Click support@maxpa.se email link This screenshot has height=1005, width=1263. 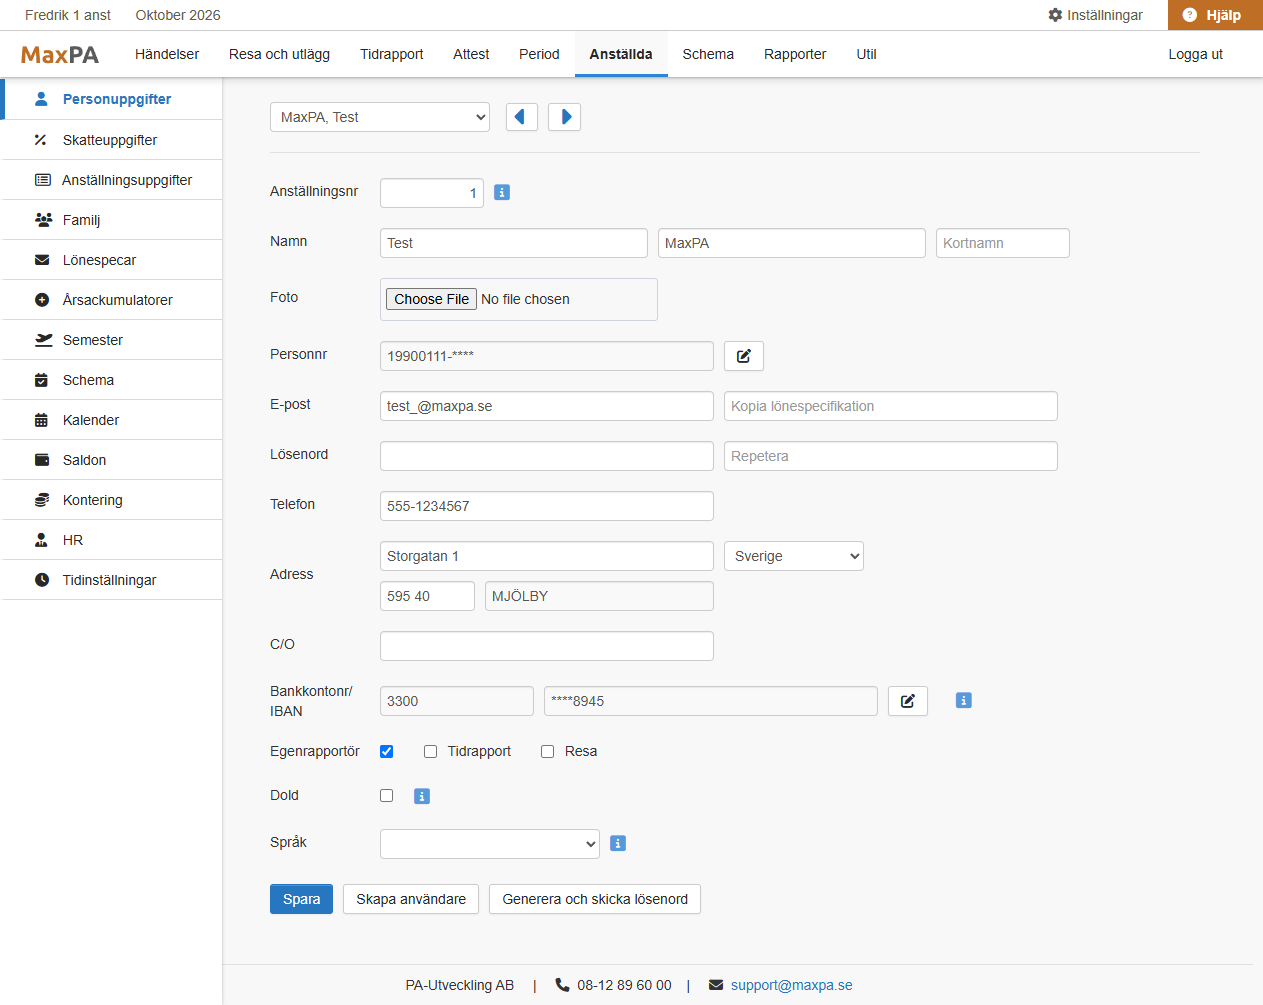pyautogui.click(x=792, y=985)
